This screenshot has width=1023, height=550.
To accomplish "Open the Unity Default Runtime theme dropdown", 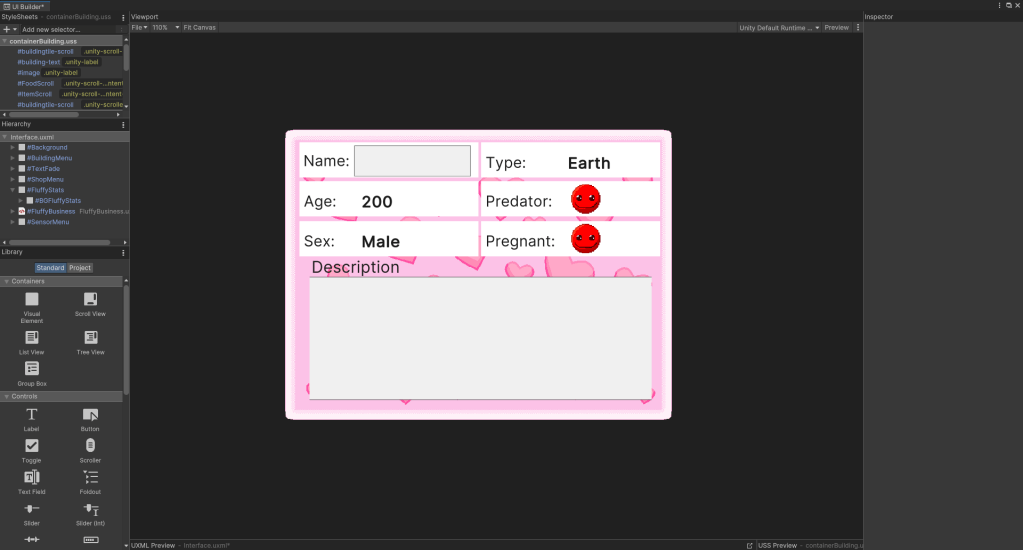I will [779, 27].
